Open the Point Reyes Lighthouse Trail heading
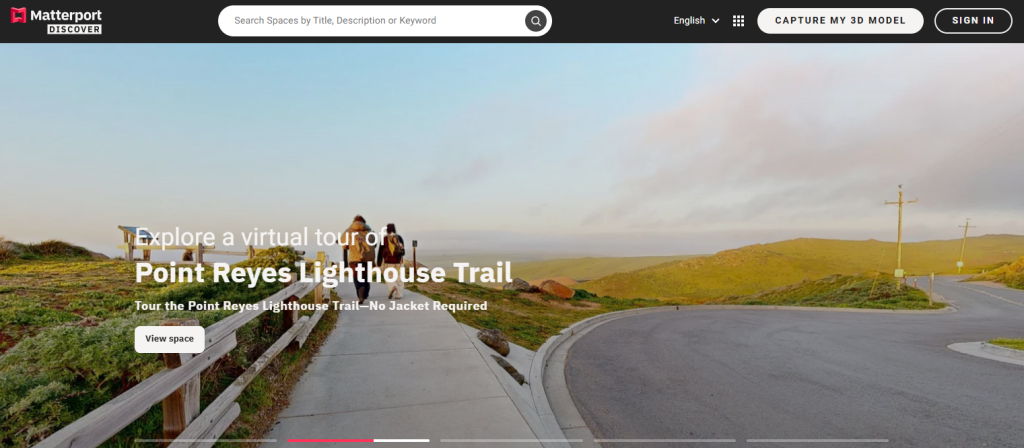 point(323,273)
